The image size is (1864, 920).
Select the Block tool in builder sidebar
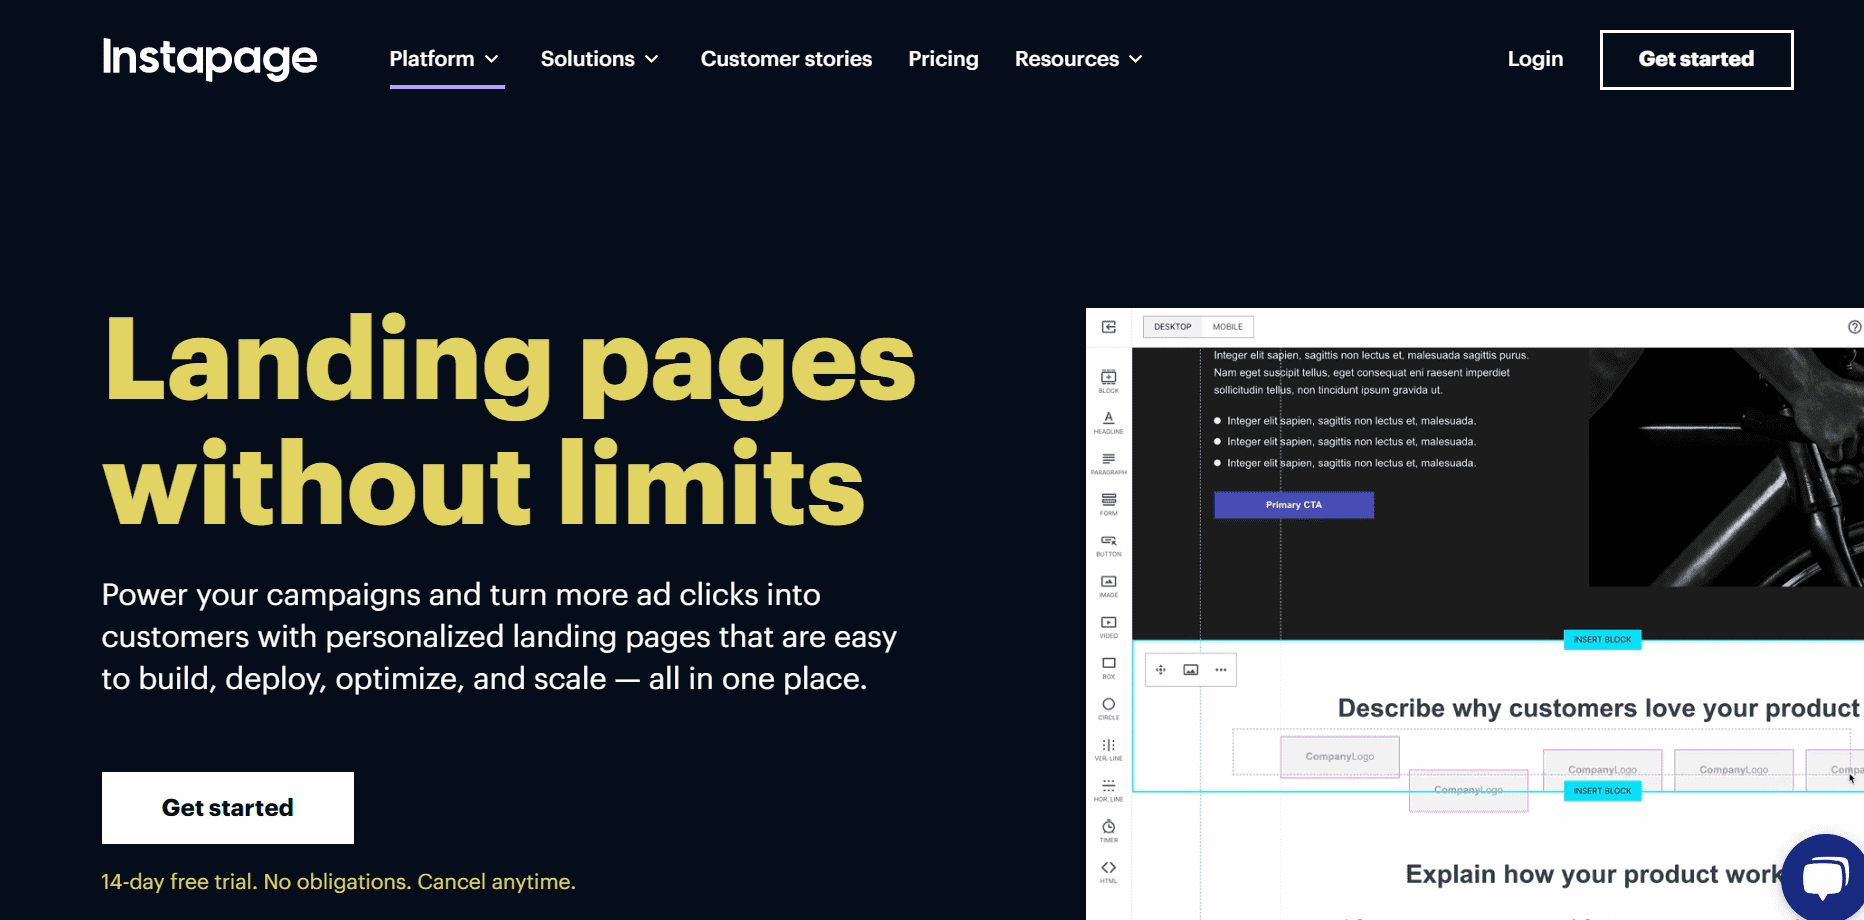[x=1108, y=379]
